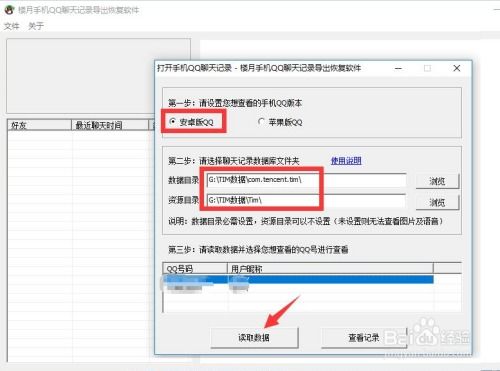The height and width of the screenshot is (371, 500).
Task: Click 浏览 button for 数据目录
Action: (437, 181)
